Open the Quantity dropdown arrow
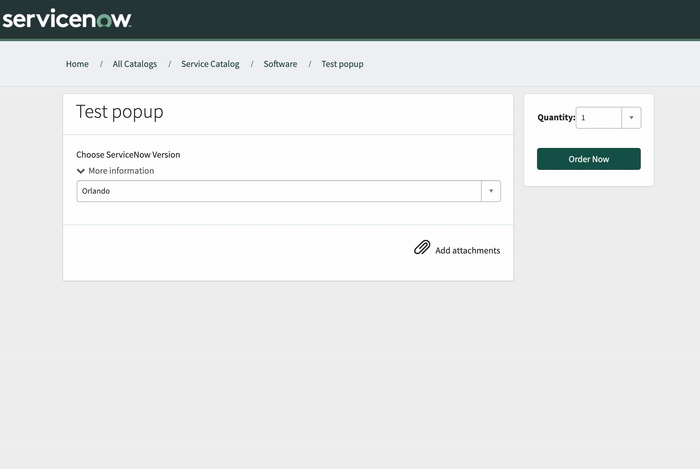Screen dimensions: 700x469 (x=631, y=118)
